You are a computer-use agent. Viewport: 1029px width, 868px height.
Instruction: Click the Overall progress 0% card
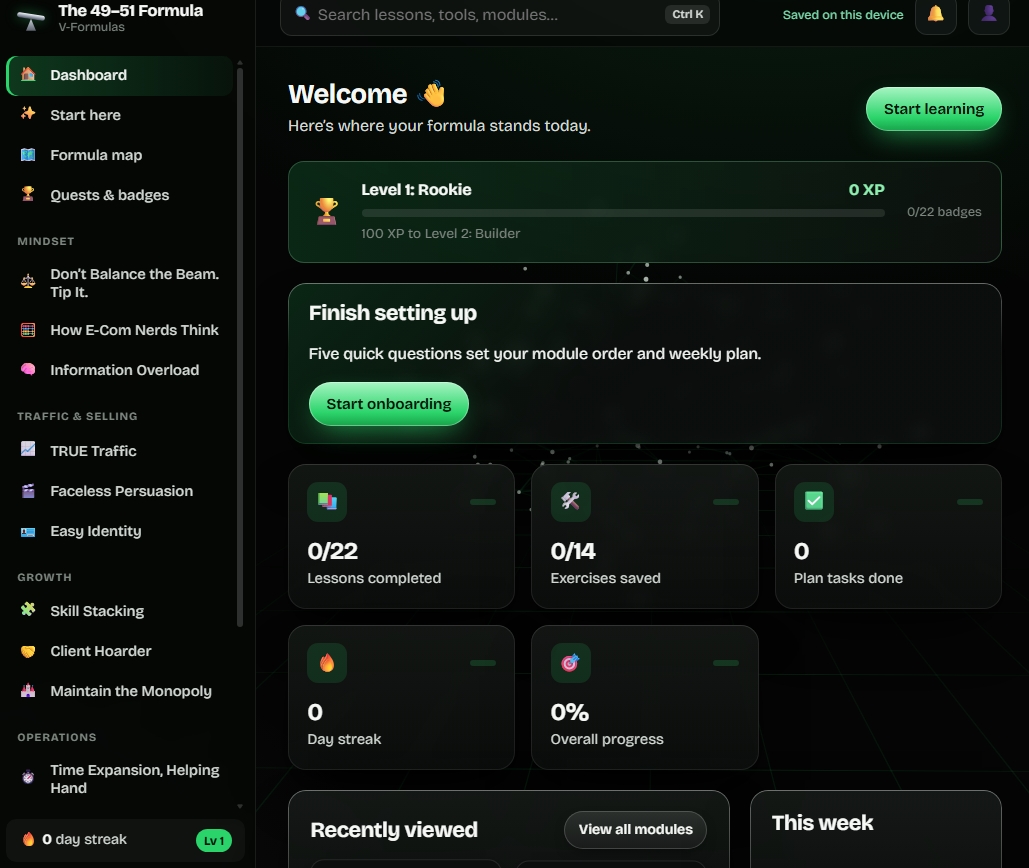(x=644, y=697)
